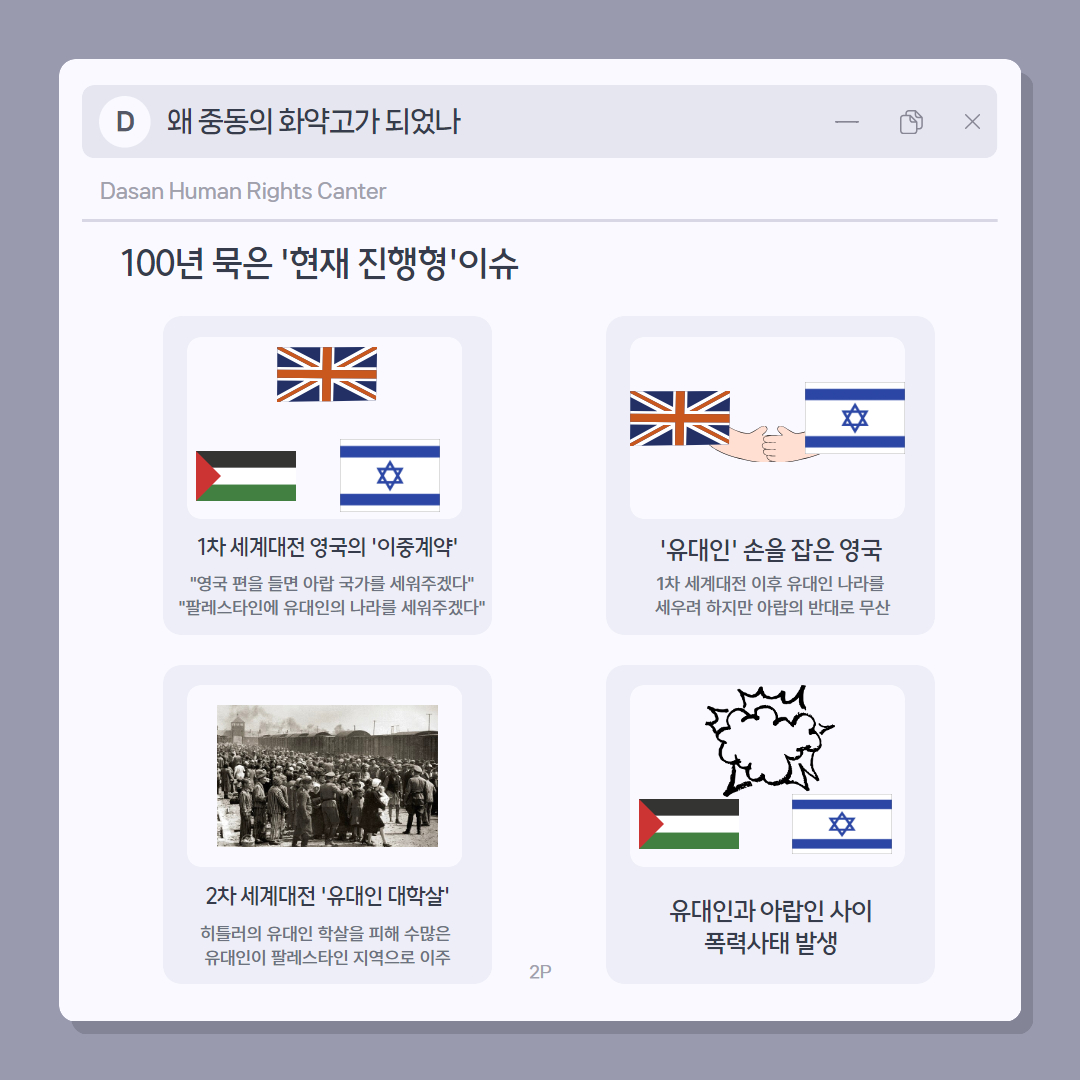Click the Dasan Human Rights Canter label
Image resolution: width=1080 pixels, height=1080 pixels.
pyautogui.click(x=243, y=191)
